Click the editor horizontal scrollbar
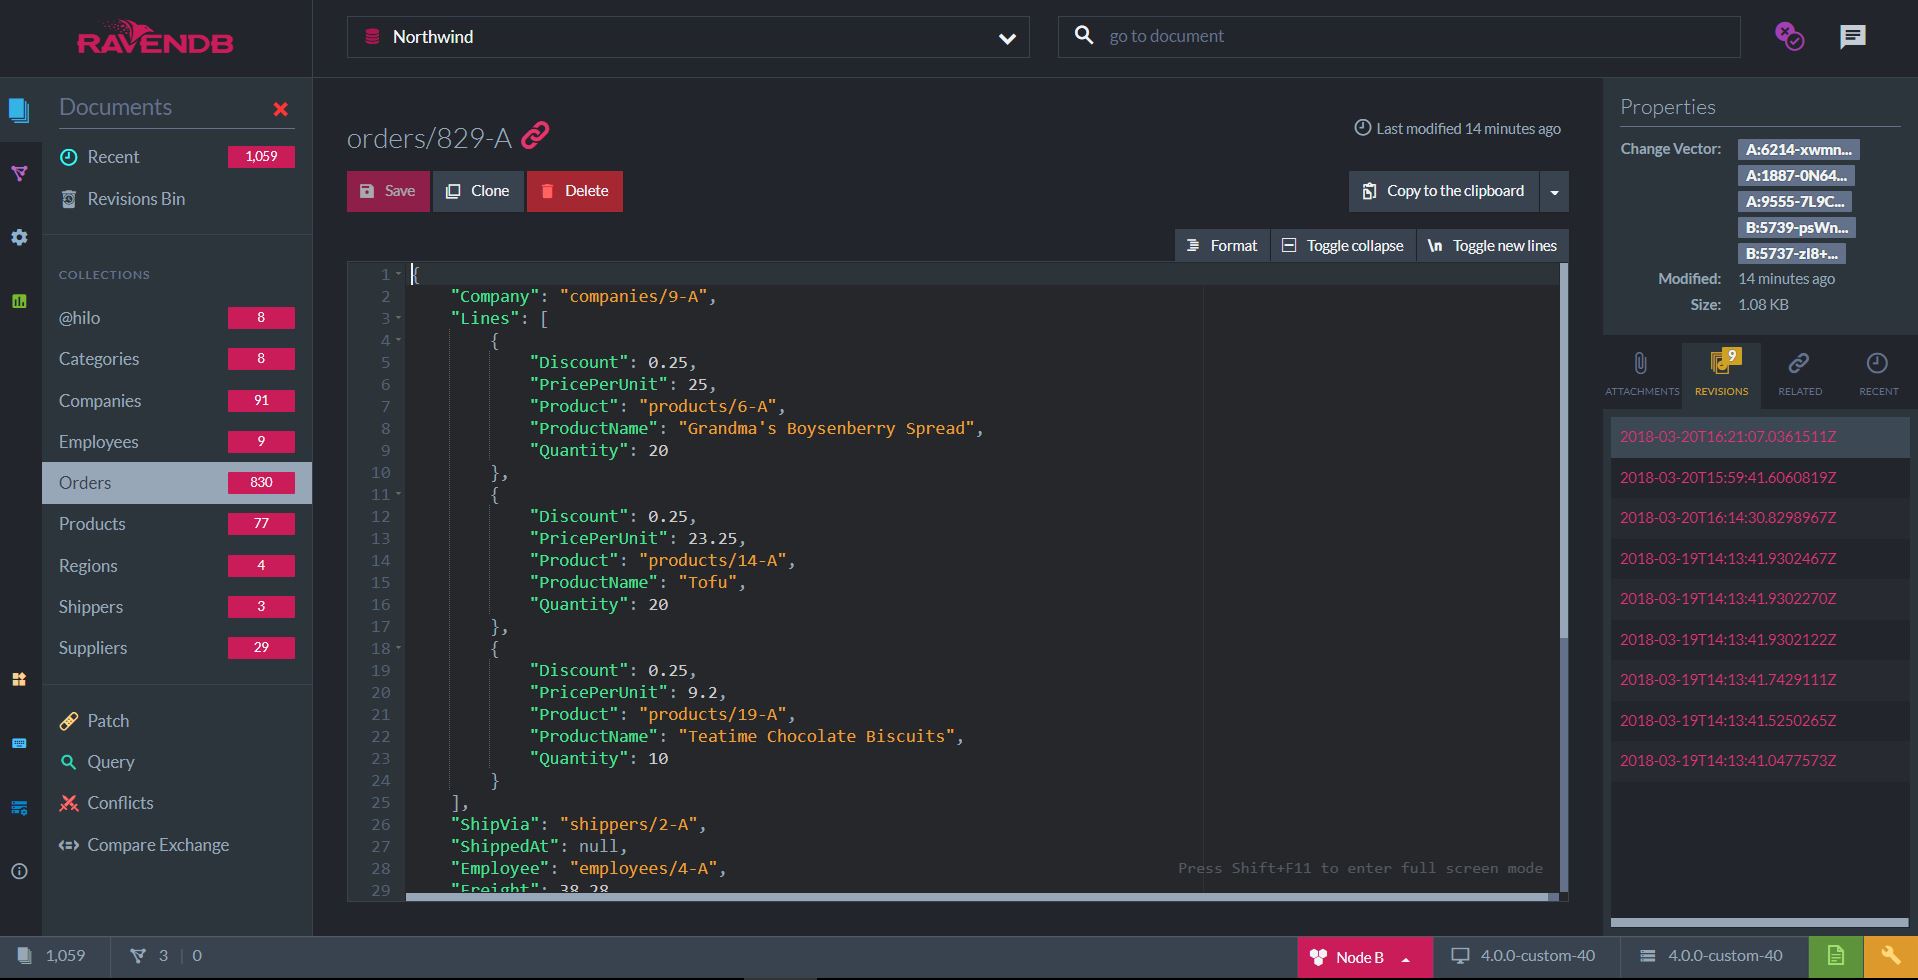The width and height of the screenshot is (1918, 980). pyautogui.click(x=977, y=897)
